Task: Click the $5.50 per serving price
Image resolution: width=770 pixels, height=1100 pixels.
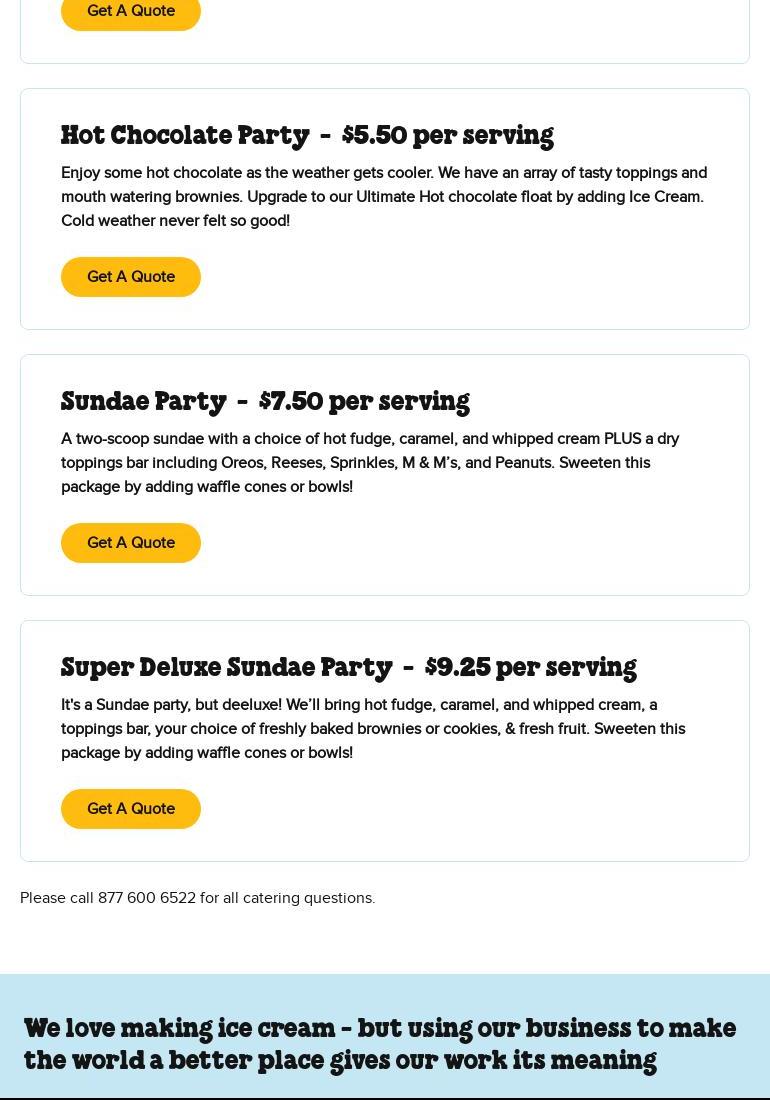Action: click(x=447, y=135)
